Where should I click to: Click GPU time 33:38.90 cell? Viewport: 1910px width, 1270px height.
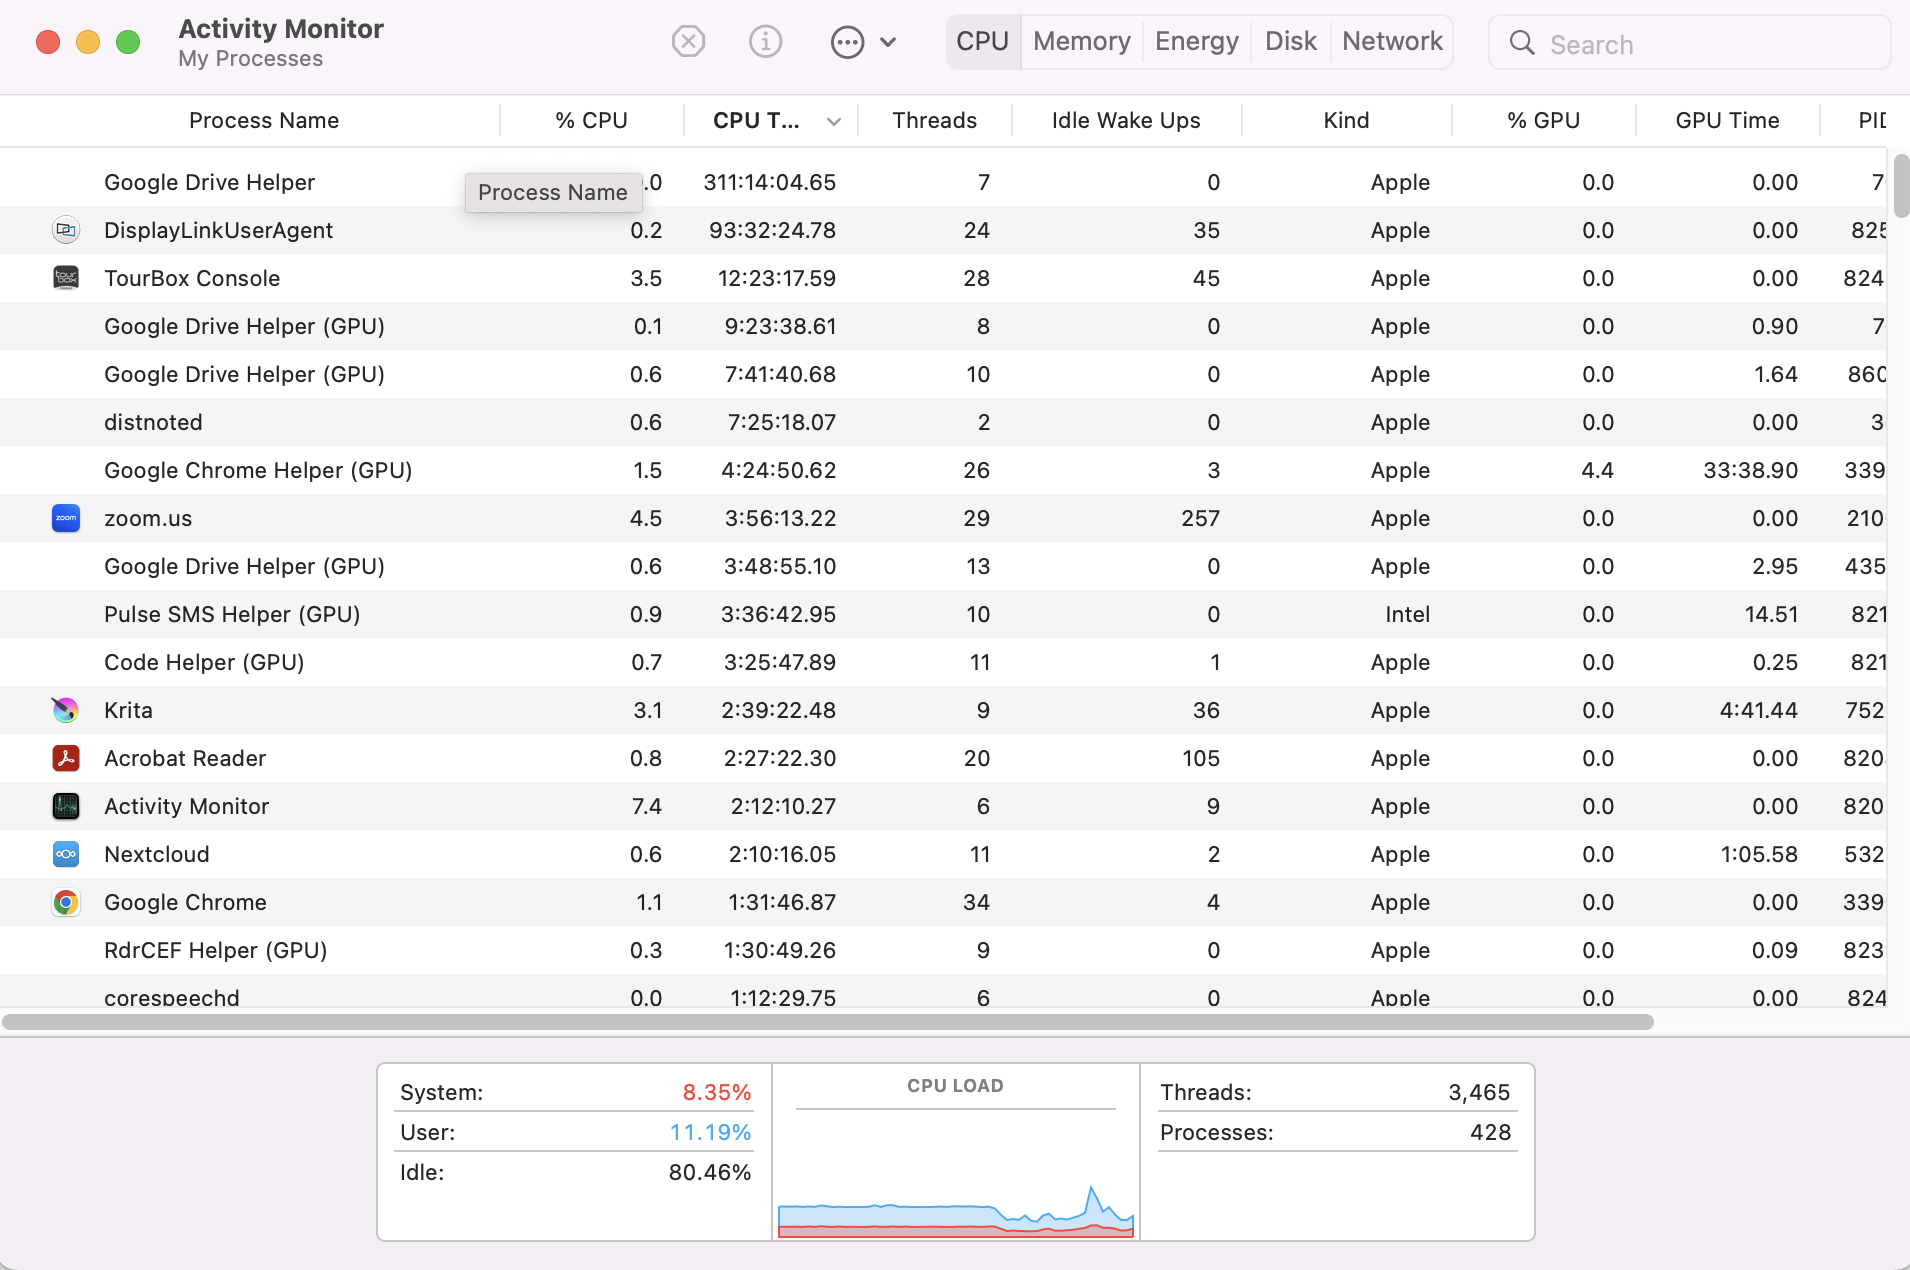[1750, 470]
